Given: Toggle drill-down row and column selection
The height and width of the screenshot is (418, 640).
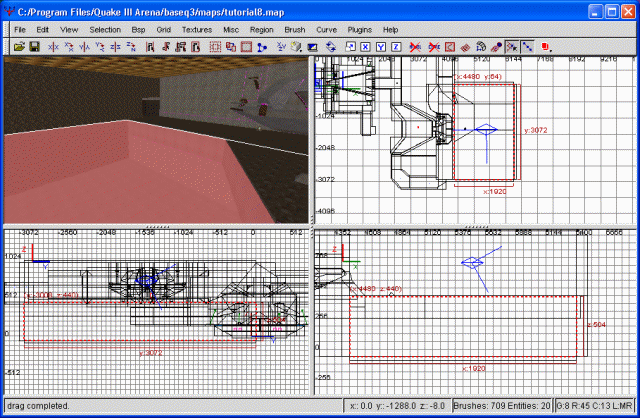Looking at the screenshot, I should click(527, 47).
